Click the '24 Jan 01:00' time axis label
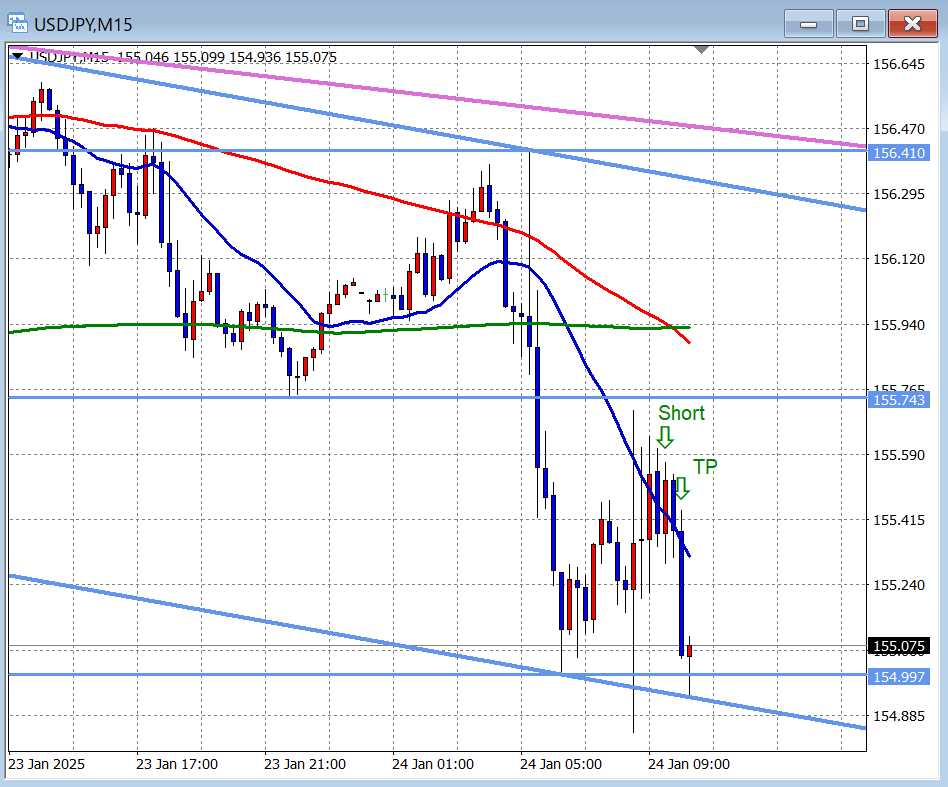Image resolution: width=948 pixels, height=787 pixels. (x=432, y=764)
